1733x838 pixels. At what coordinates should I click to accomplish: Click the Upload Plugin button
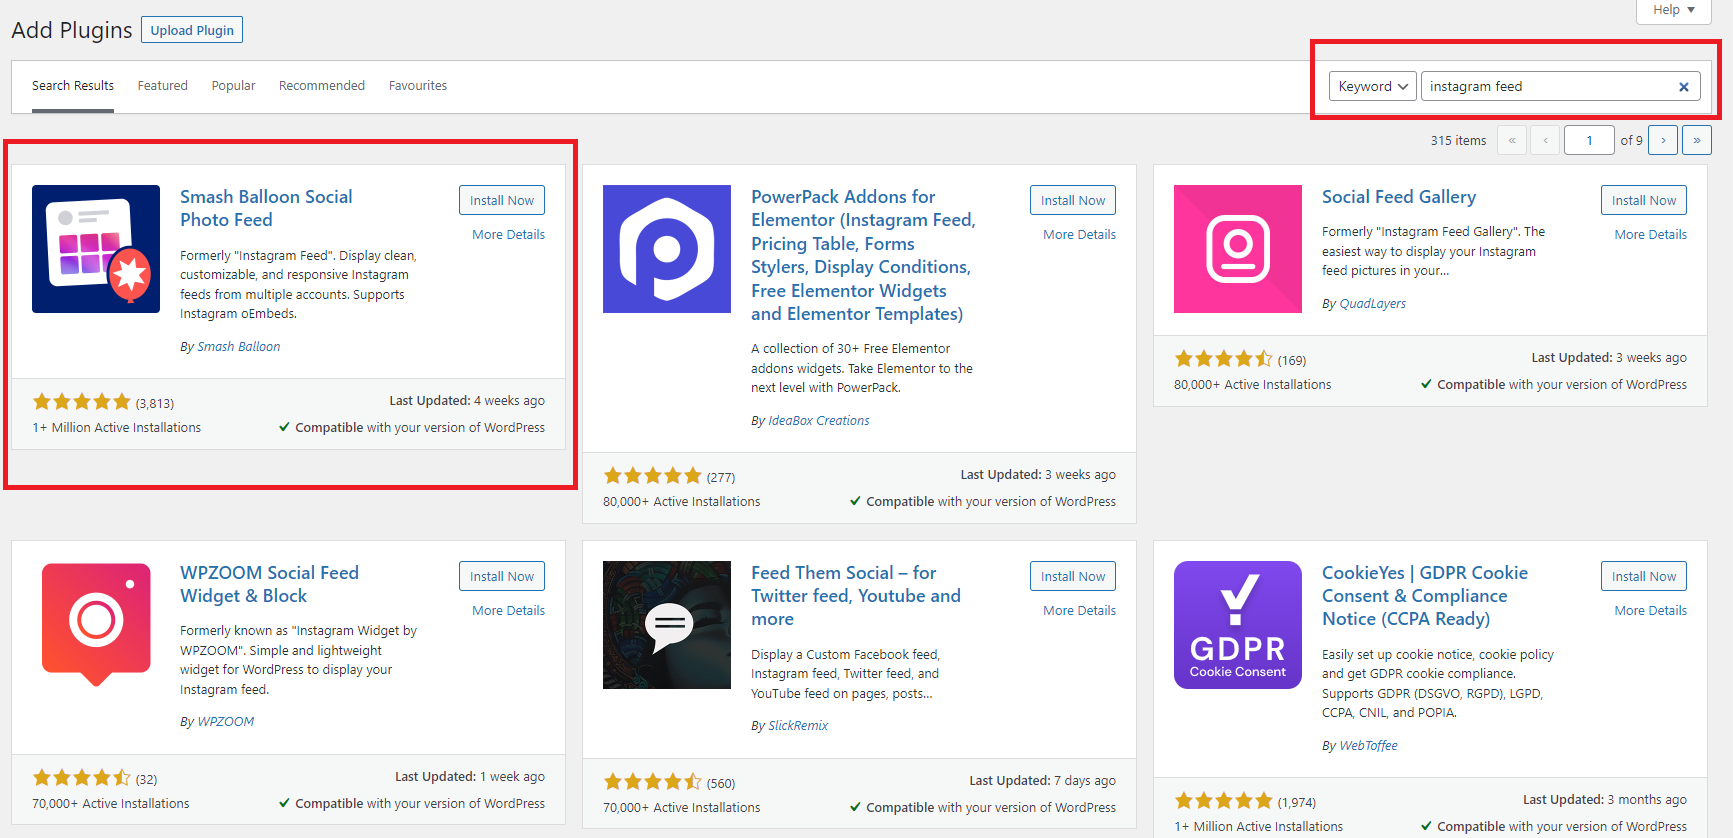(x=192, y=30)
